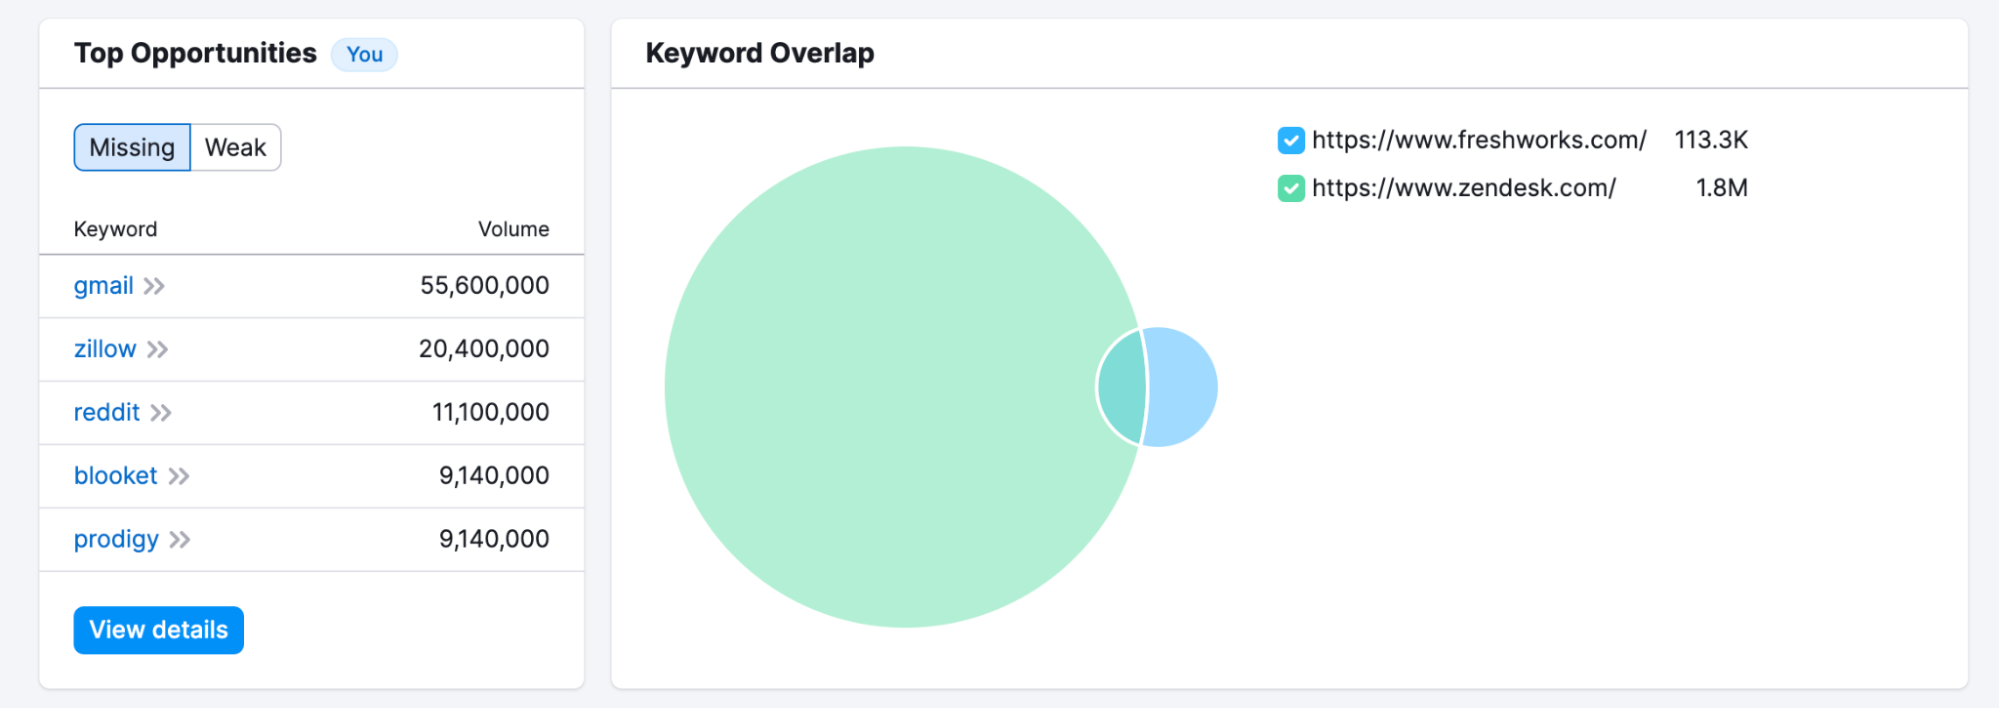This screenshot has height=708, width=1999.
Task: Open the reddit keyword link
Action: tap(107, 412)
